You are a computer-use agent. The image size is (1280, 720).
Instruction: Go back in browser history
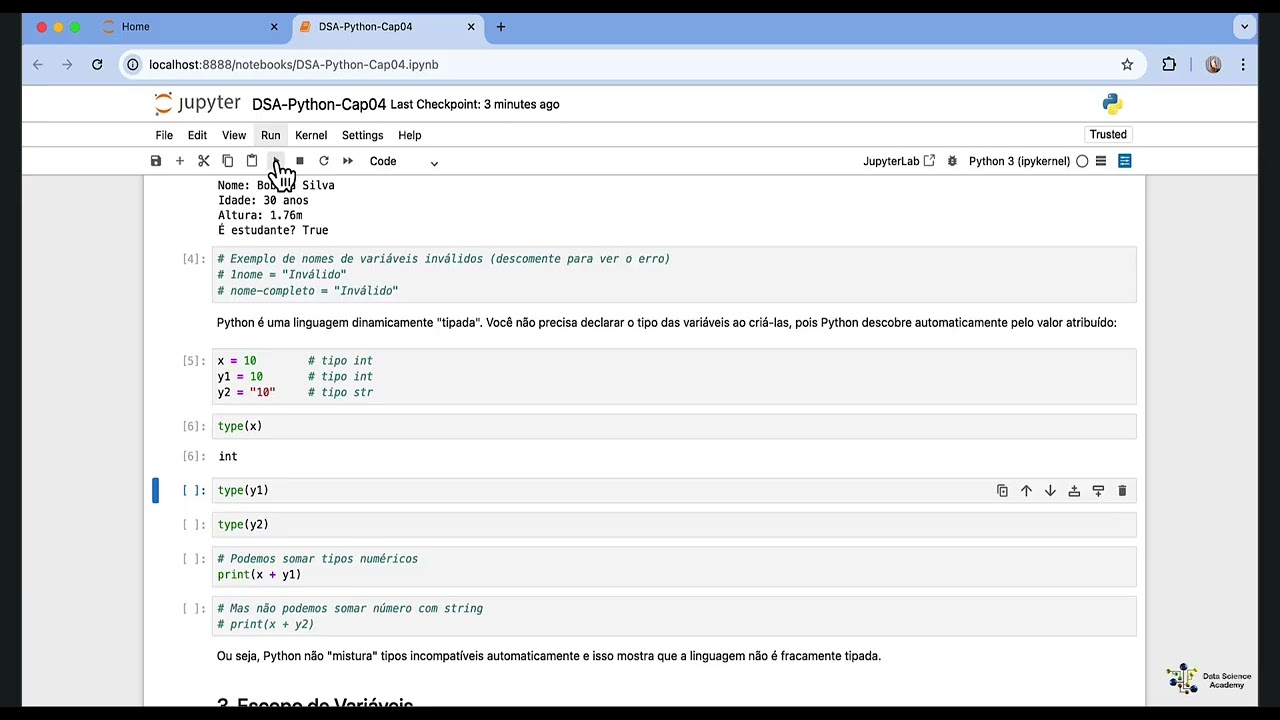tap(38, 64)
